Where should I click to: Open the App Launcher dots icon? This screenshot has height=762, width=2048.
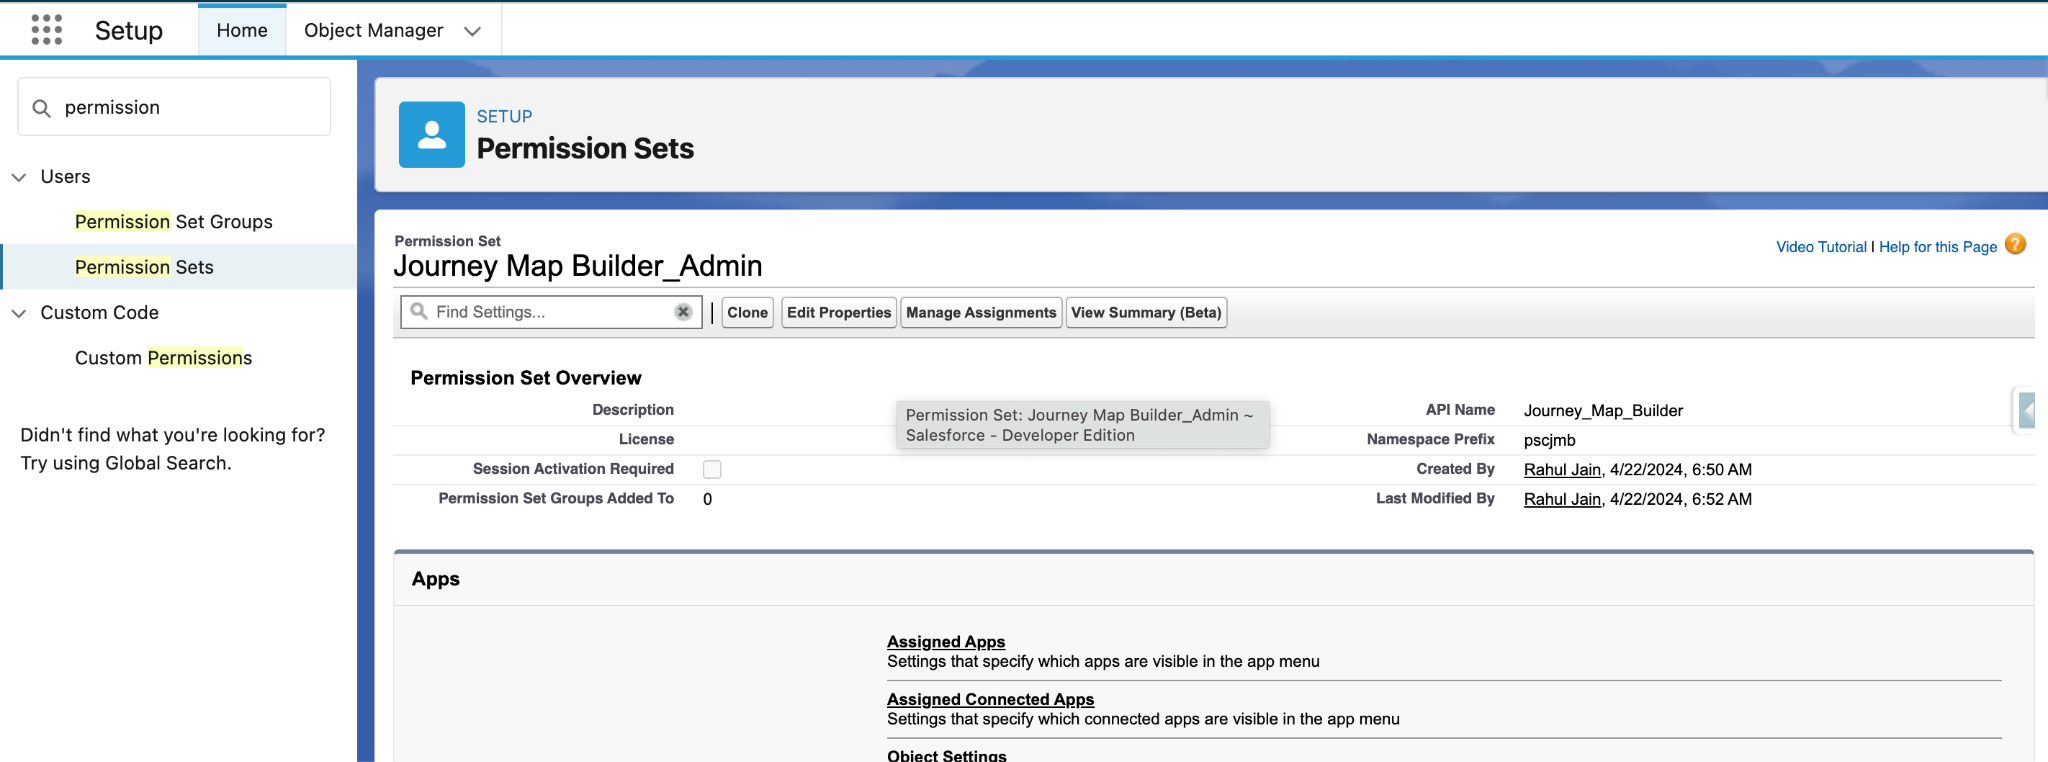tap(46, 30)
